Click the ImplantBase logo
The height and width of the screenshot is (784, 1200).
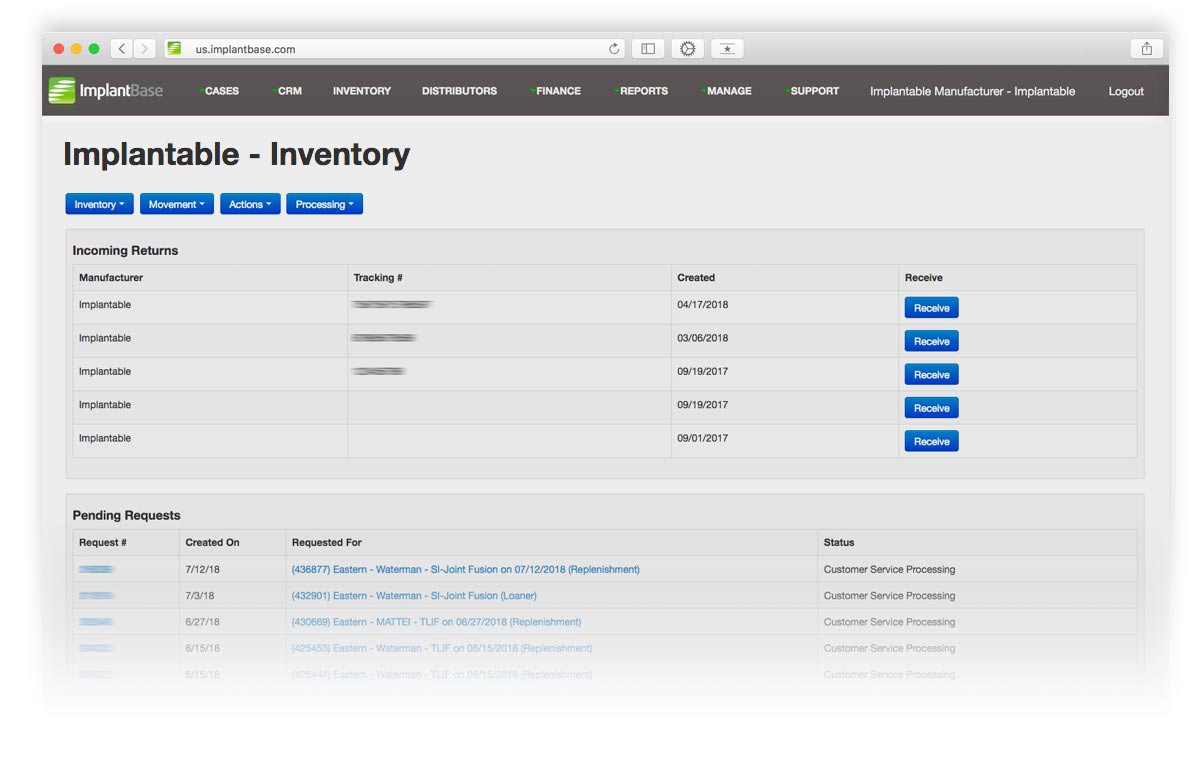[x=106, y=90]
